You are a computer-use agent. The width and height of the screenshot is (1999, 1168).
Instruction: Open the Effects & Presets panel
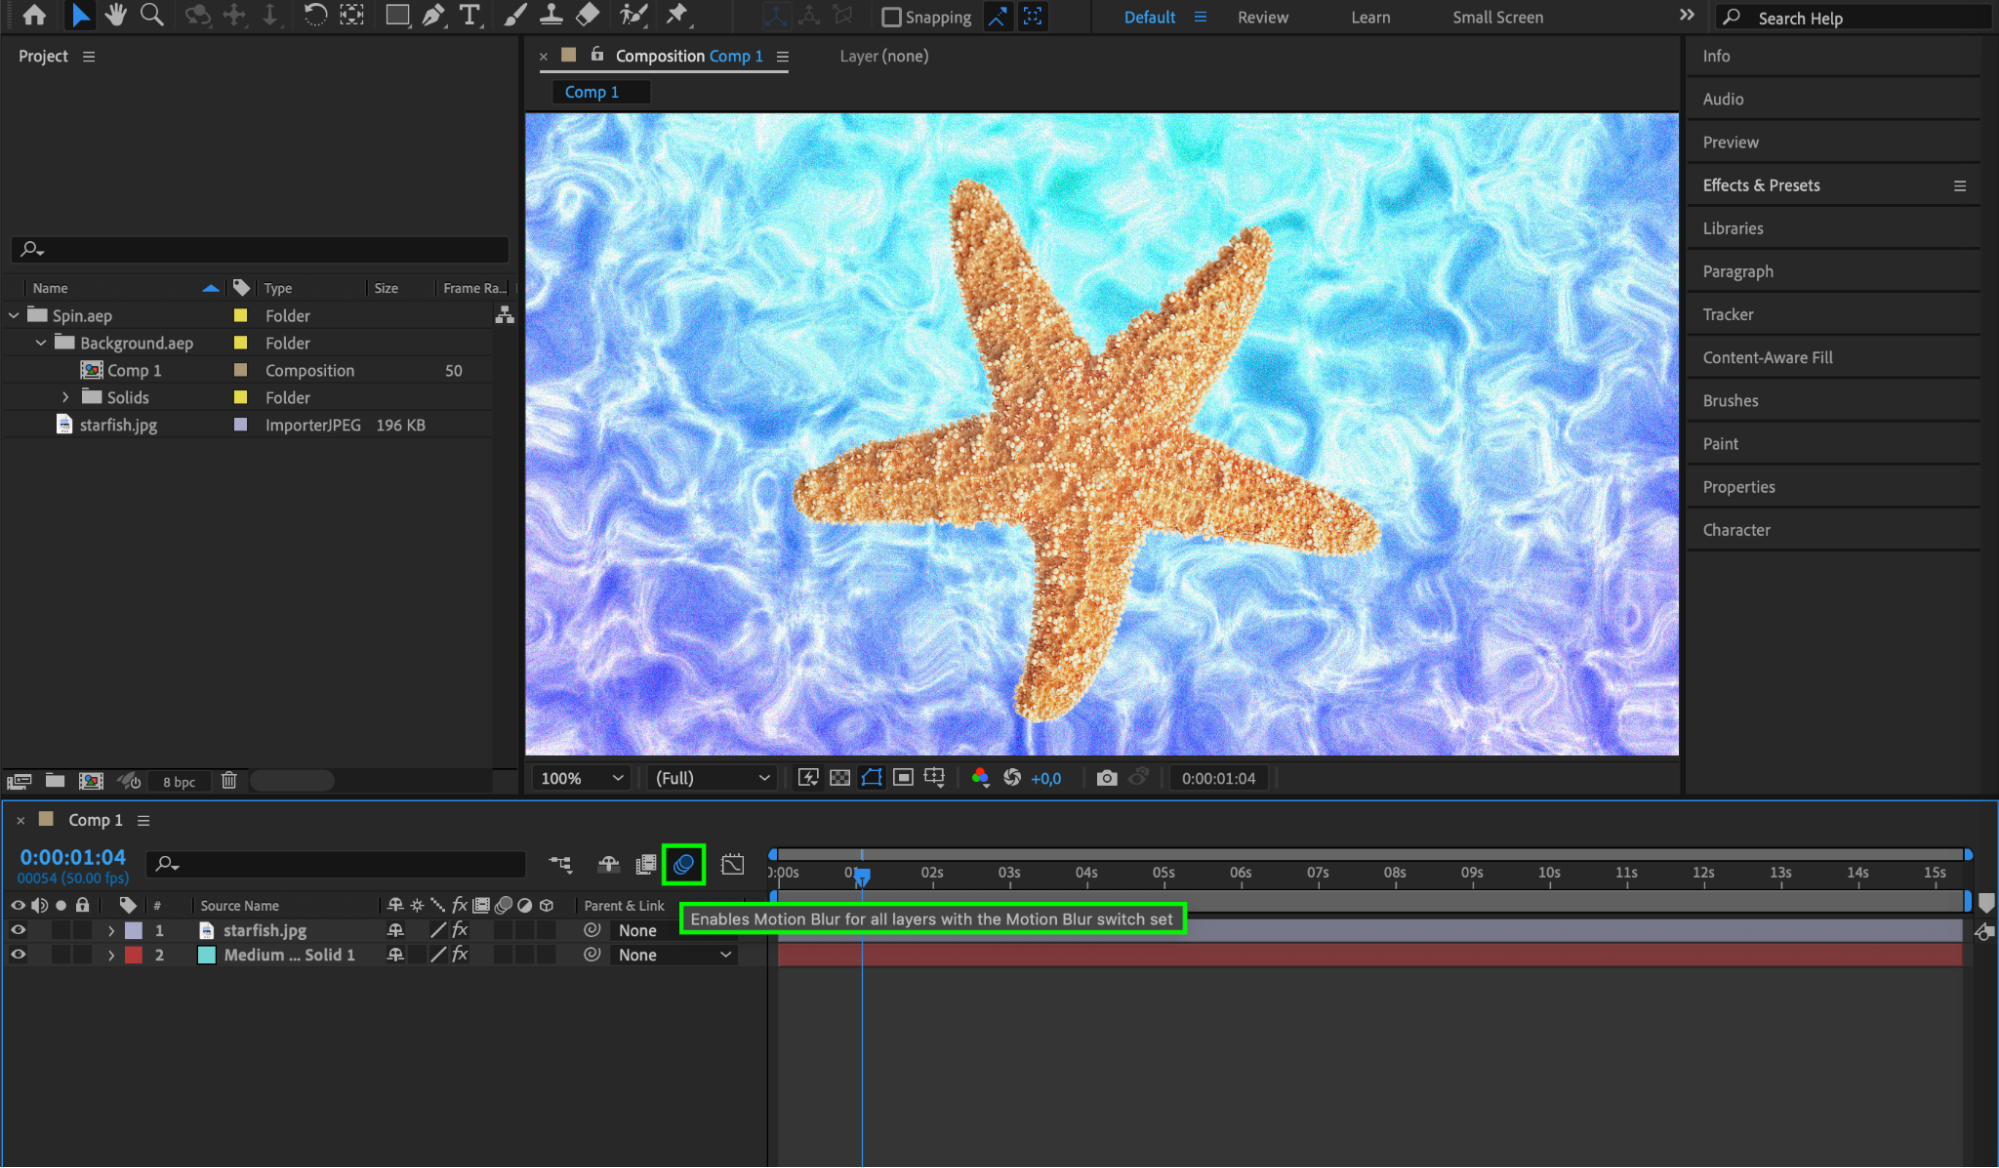(x=1761, y=185)
